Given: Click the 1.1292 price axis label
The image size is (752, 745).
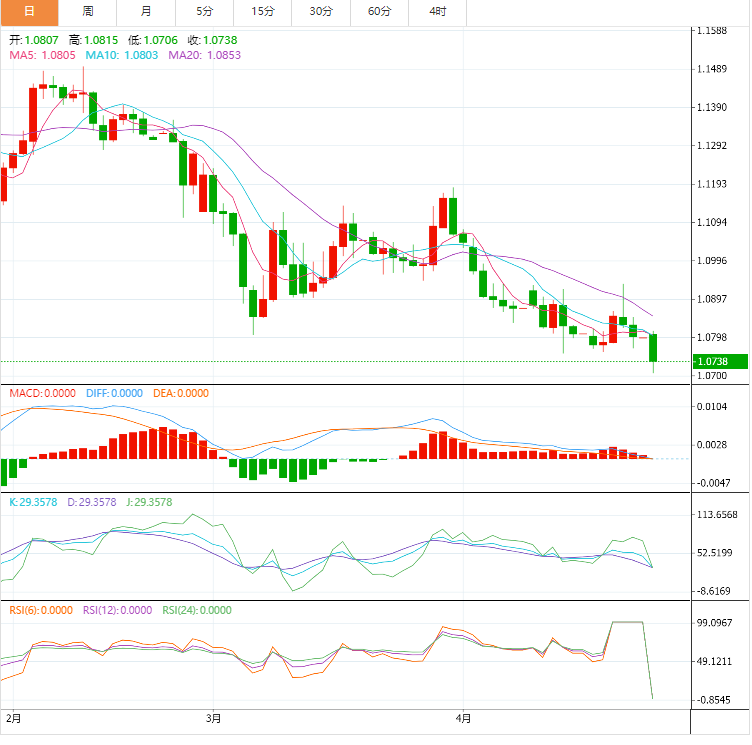Looking at the screenshot, I should tap(712, 146).
